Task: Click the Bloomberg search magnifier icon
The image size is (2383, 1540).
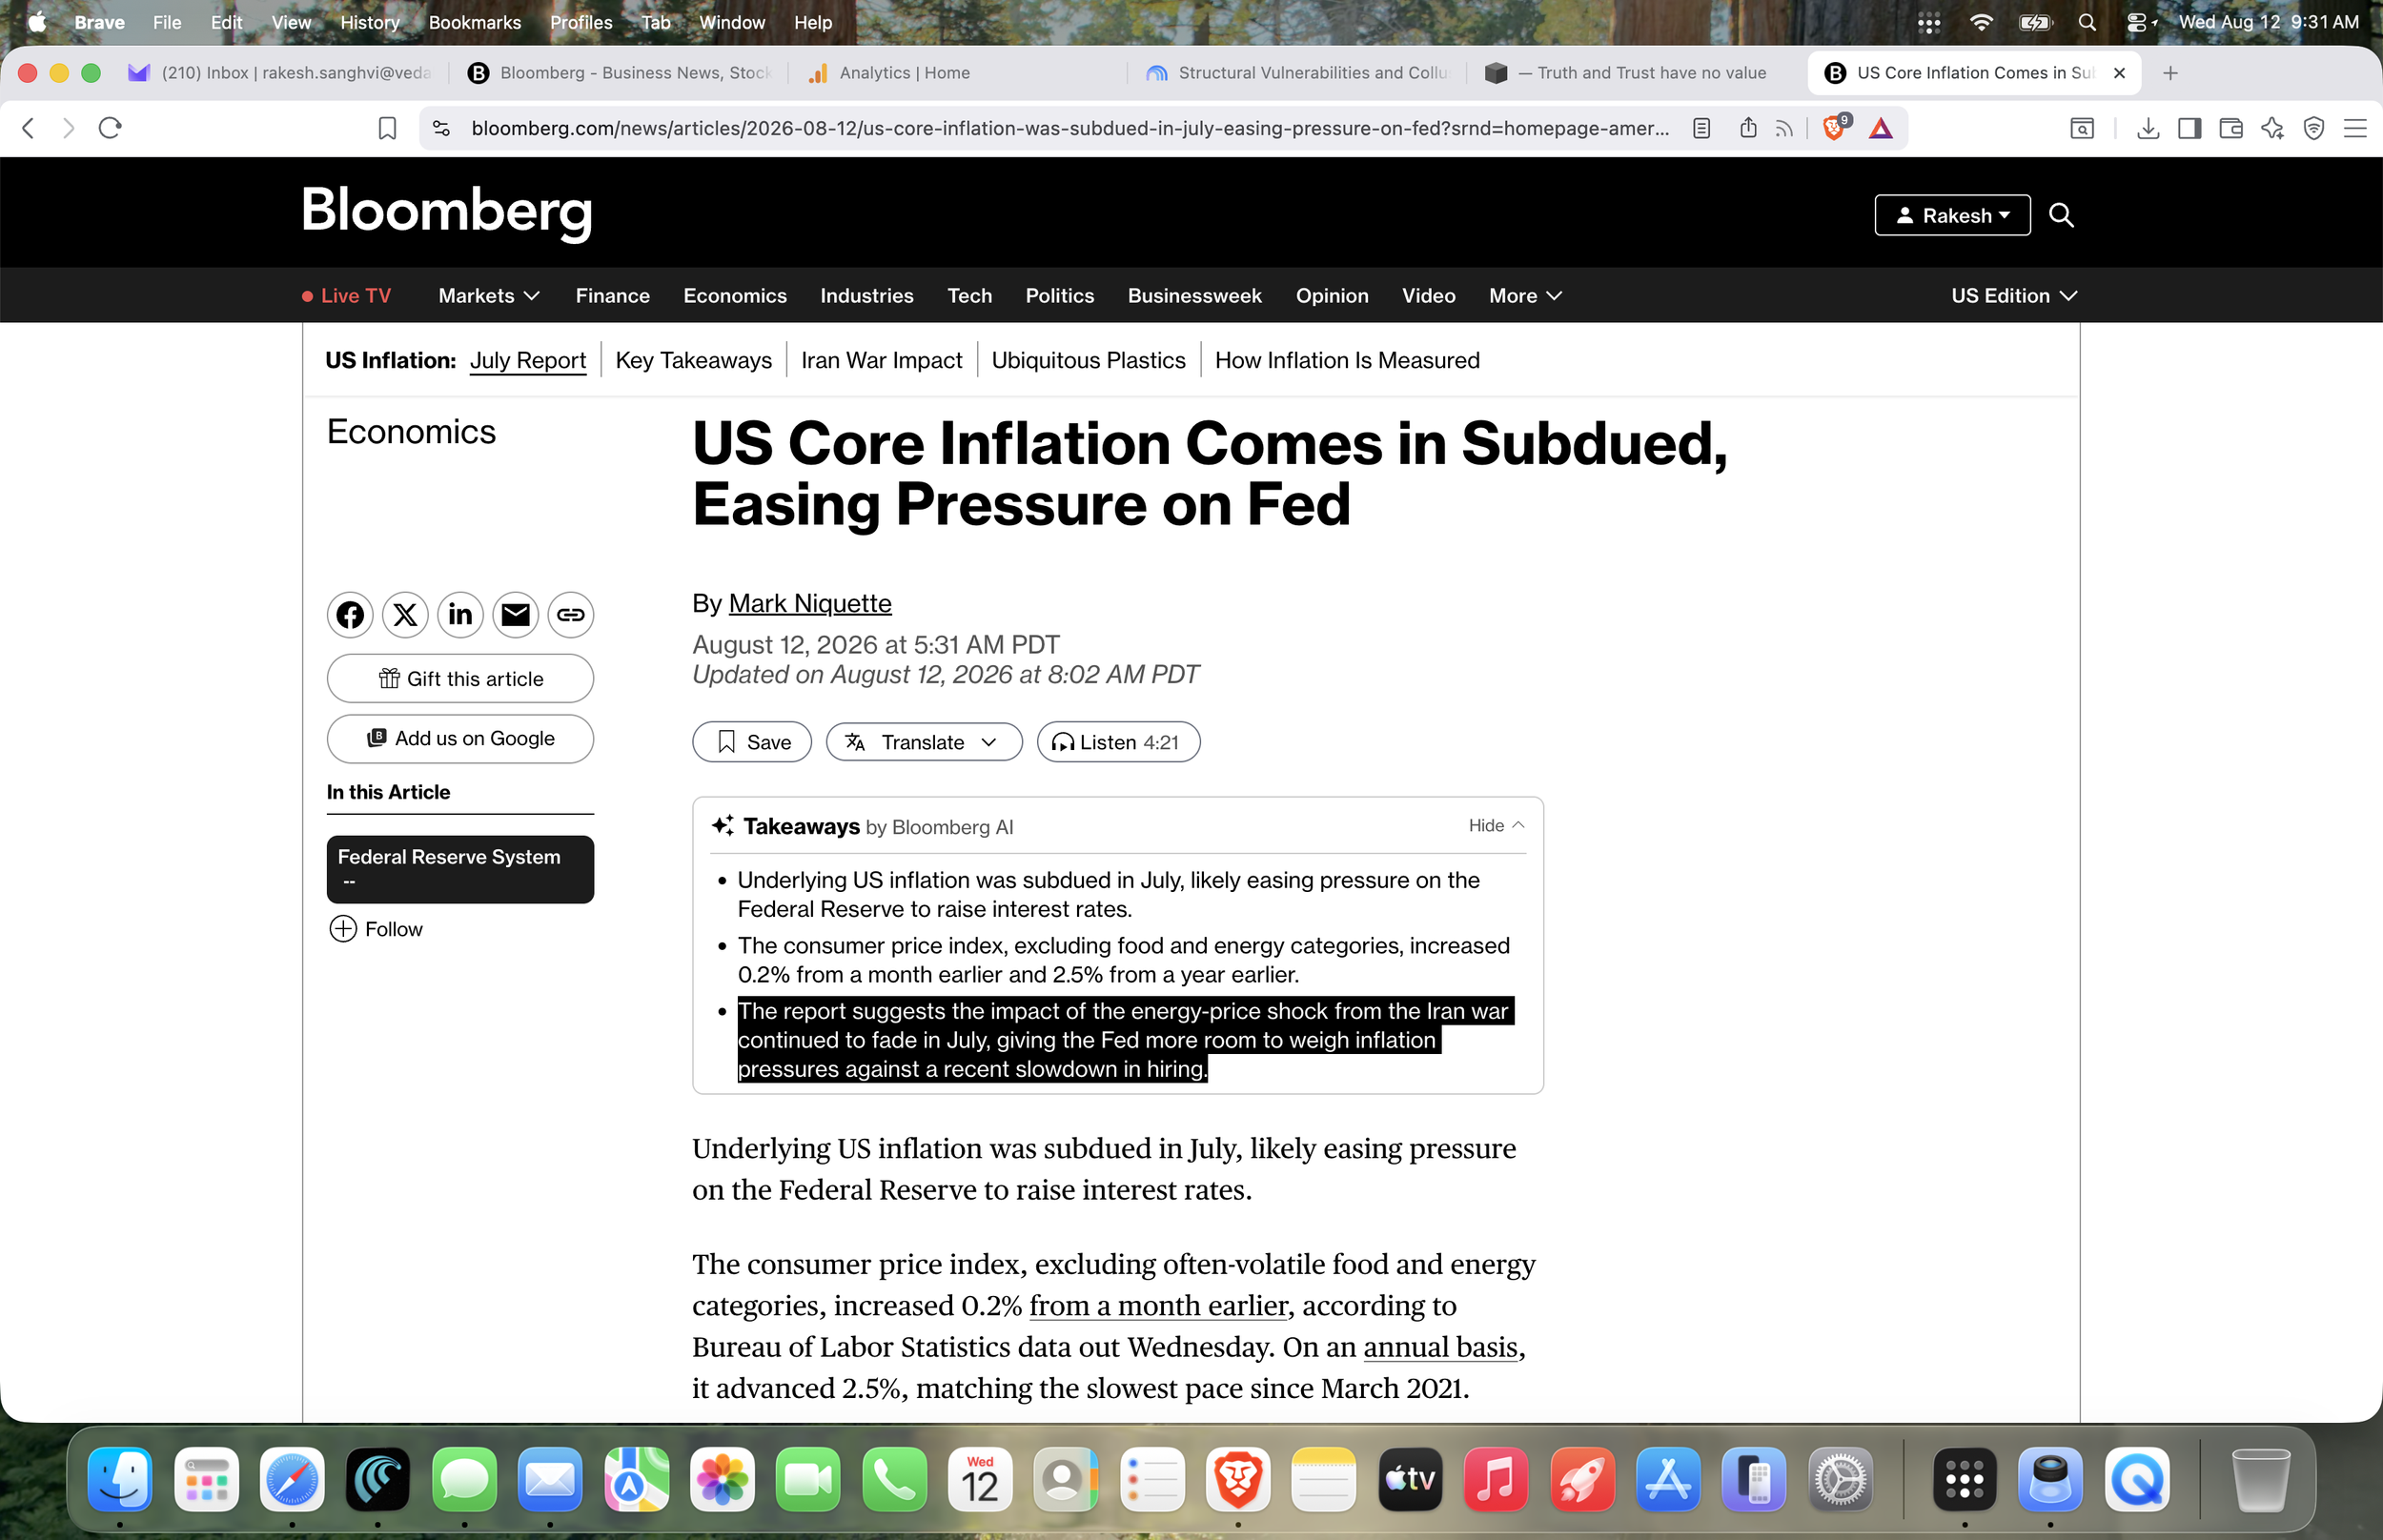Action: click(2061, 215)
